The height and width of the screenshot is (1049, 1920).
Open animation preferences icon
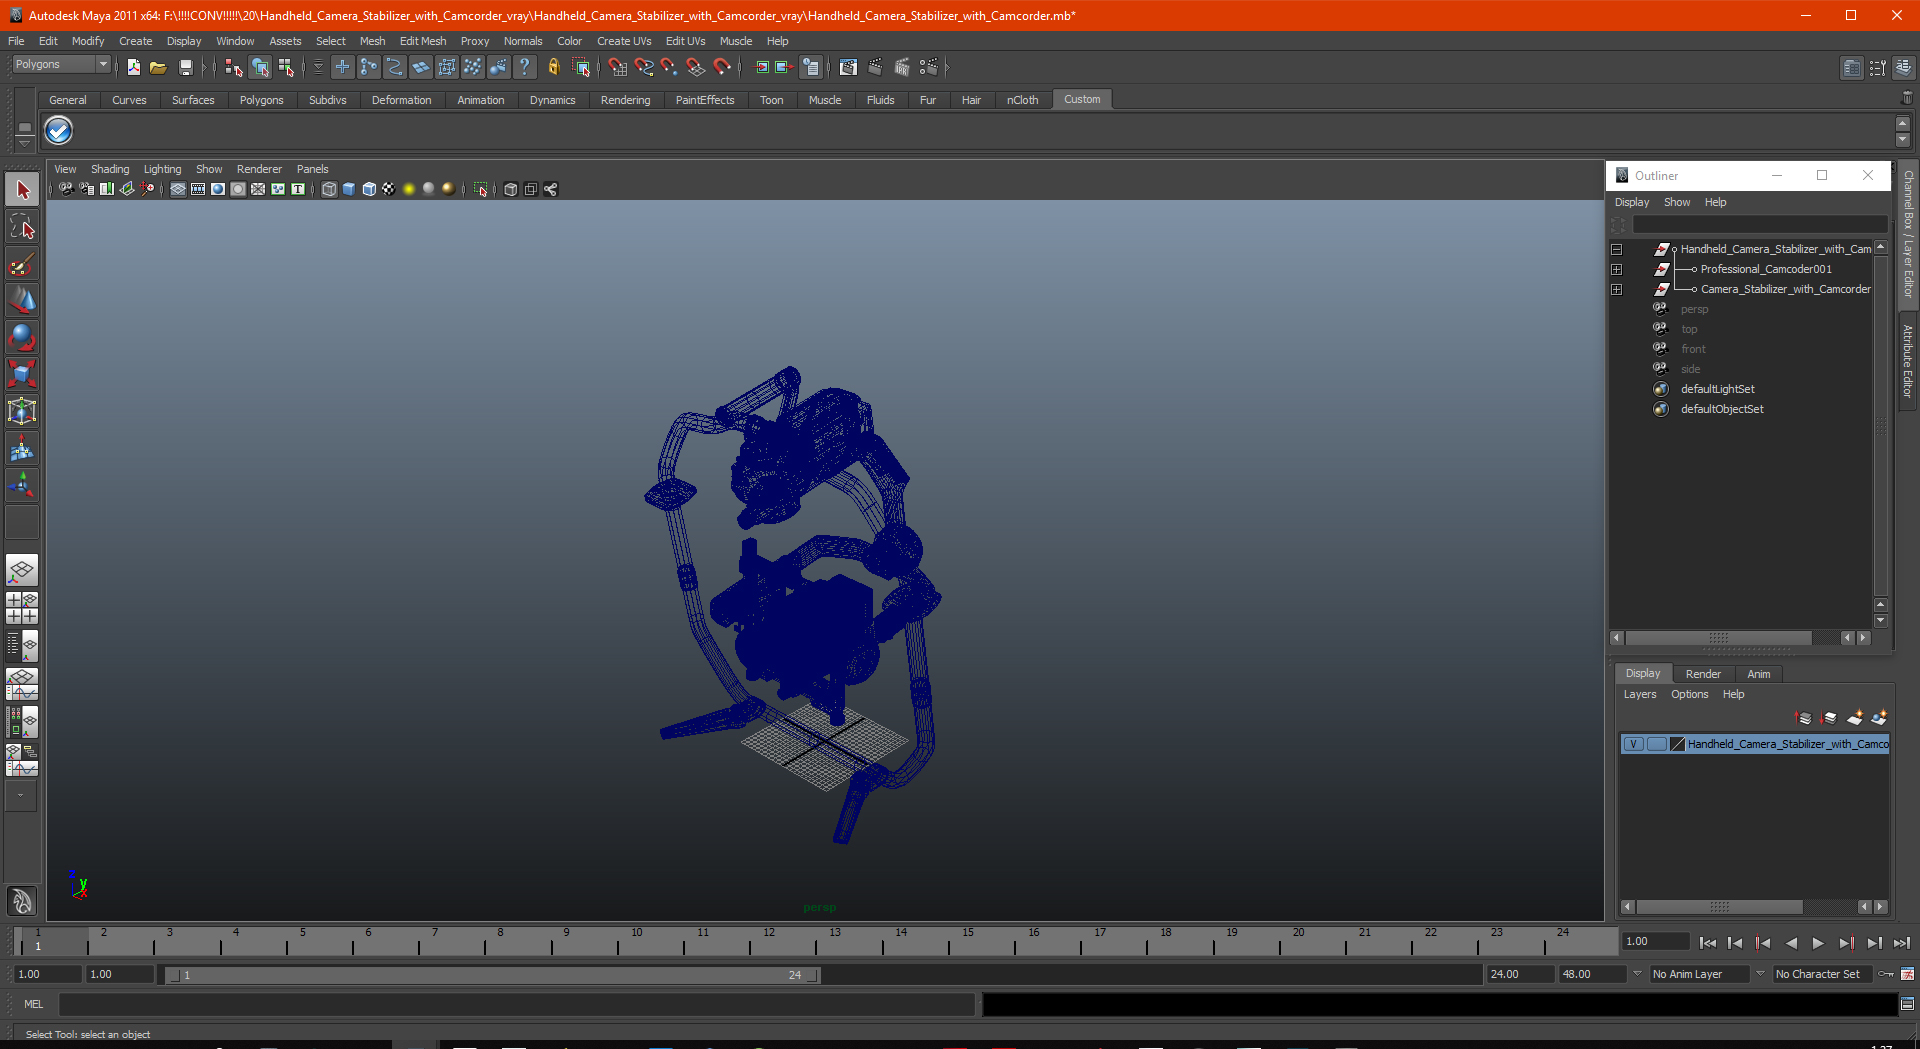1908,974
